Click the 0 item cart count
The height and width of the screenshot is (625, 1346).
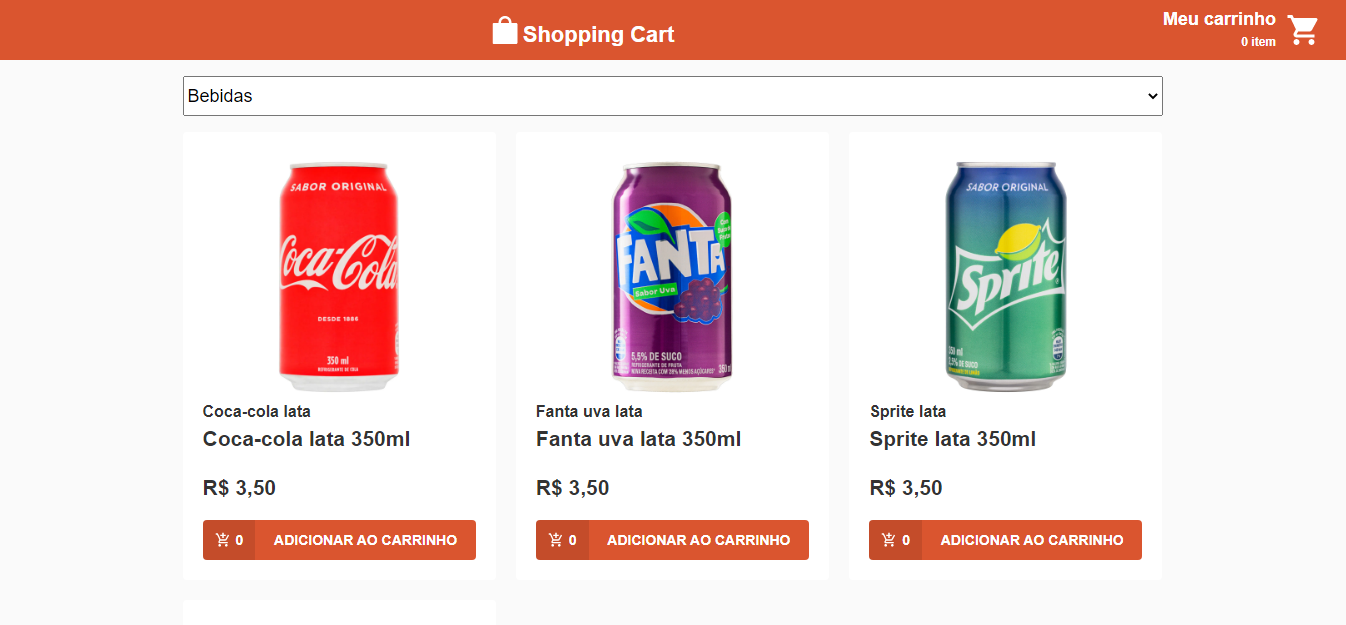(x=1258, y=42)
